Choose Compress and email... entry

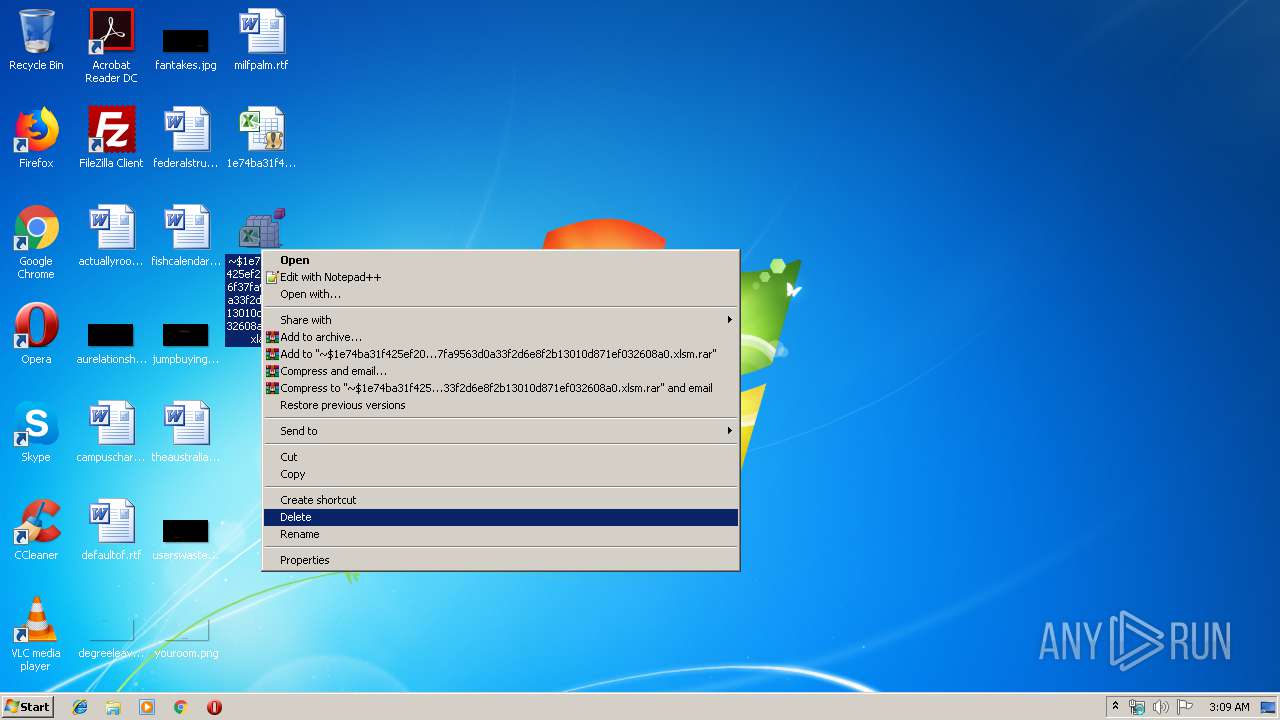pyautogui.click(x=500, y=371)
